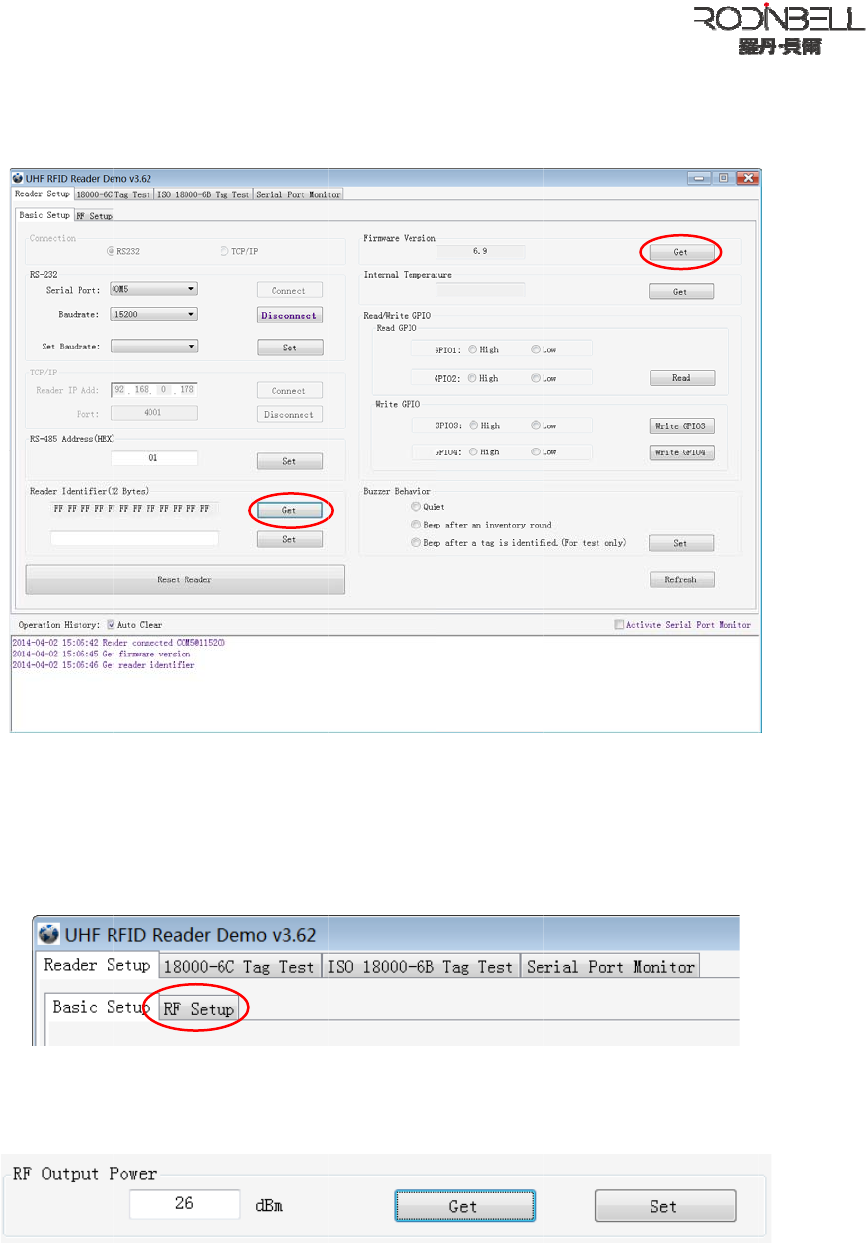Click the globe icon in the enlarged title bar
This screenshot has height=1243, width=867.
coord(49,935)
